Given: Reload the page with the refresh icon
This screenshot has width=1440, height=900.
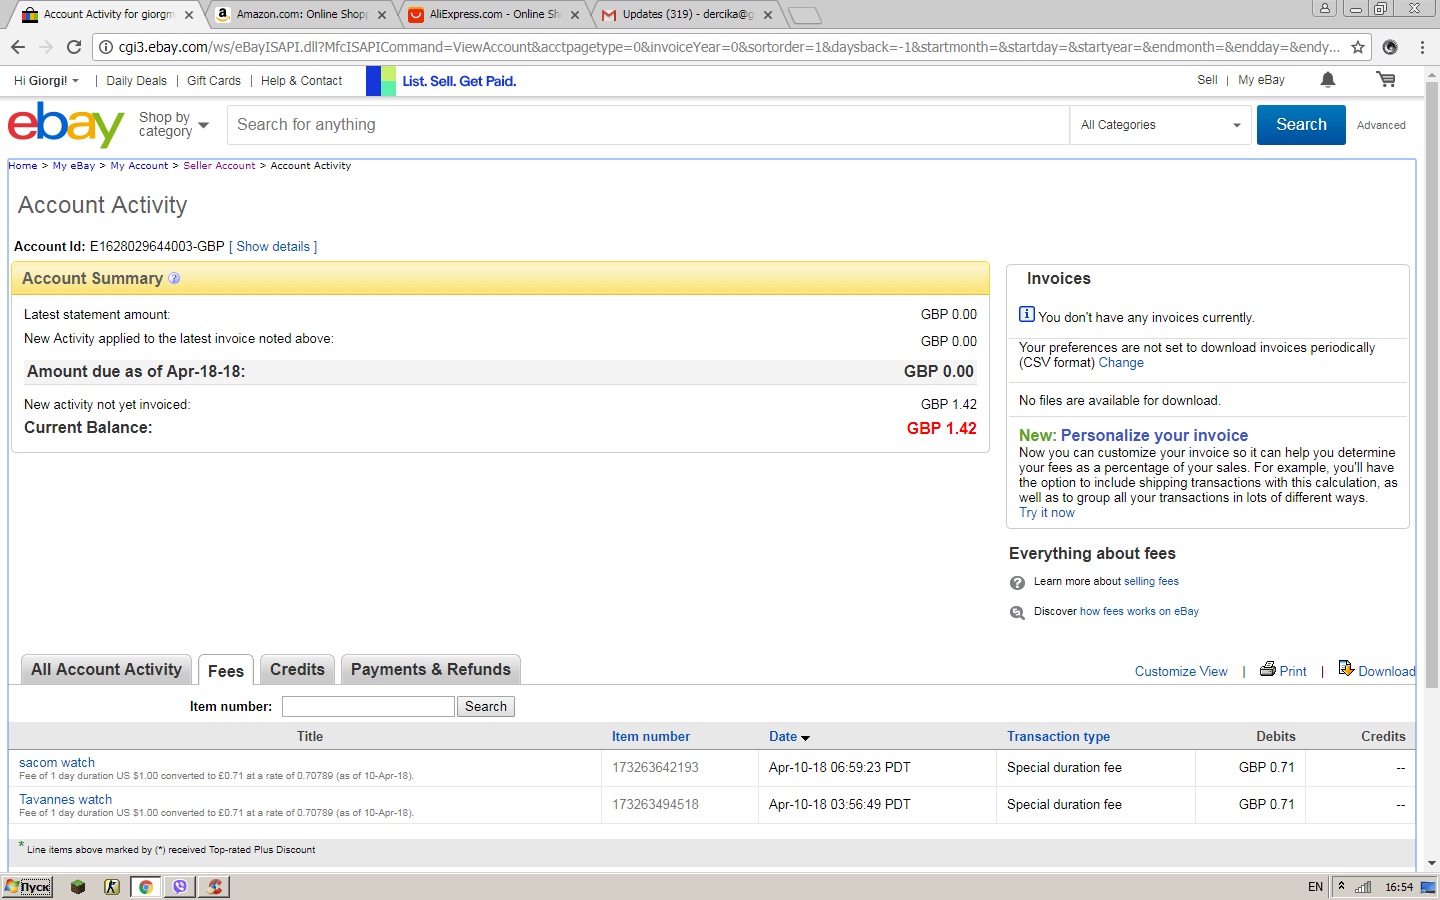Looking at the screenshot, I should (74, 47).
